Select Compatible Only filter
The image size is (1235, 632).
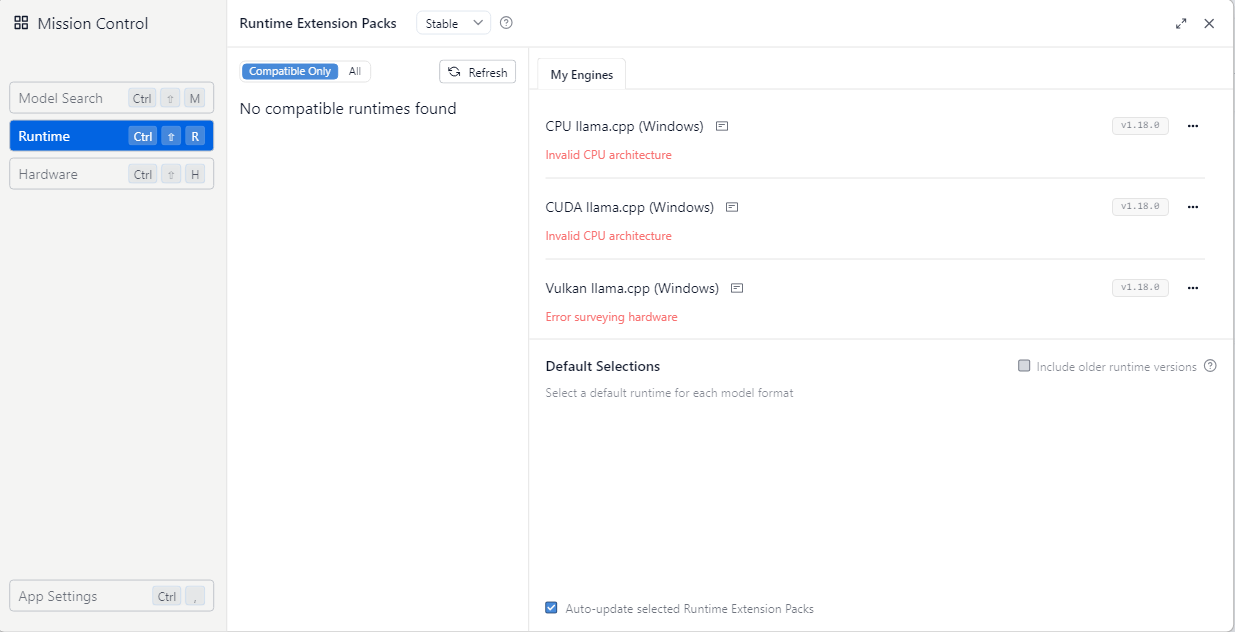tap(290, 72)
